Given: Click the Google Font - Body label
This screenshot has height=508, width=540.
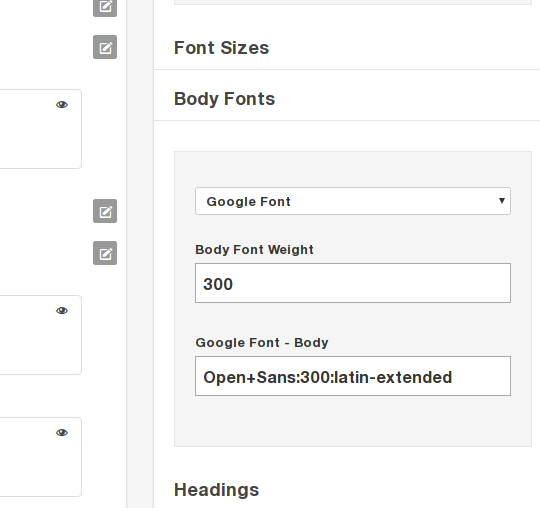Looking at the screenshot, I should [x=262, y=343].
